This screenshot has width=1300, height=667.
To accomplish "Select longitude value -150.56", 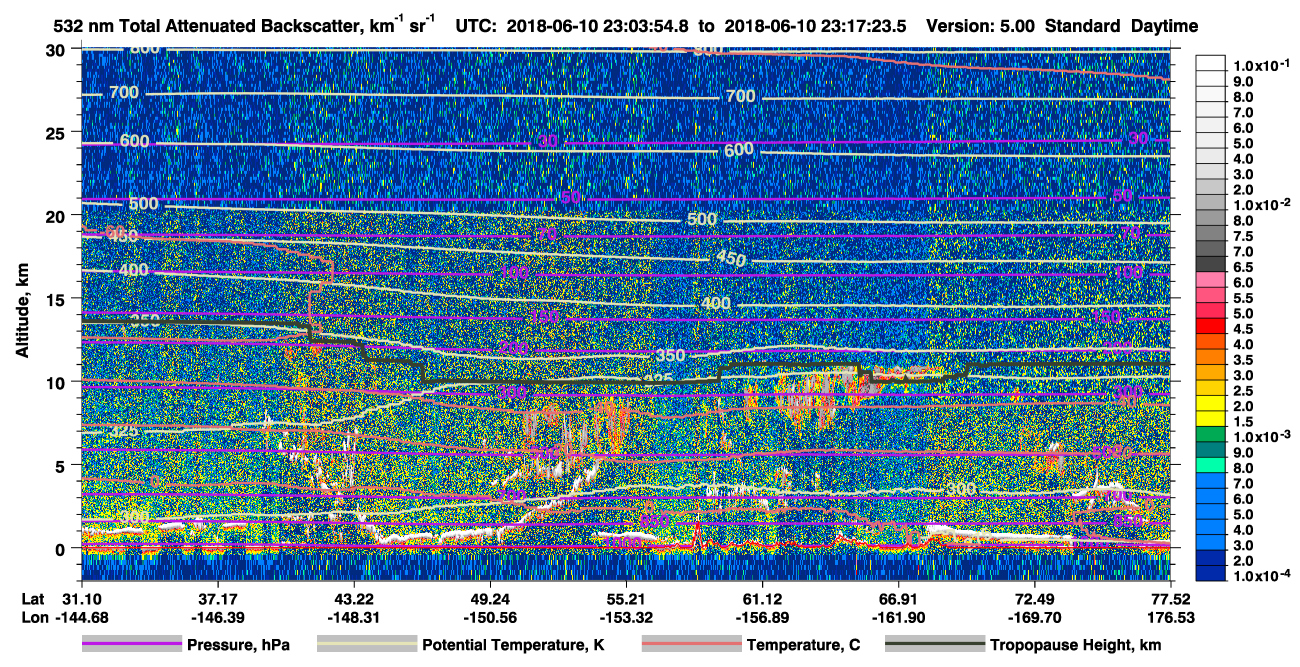I will [489, 617].
